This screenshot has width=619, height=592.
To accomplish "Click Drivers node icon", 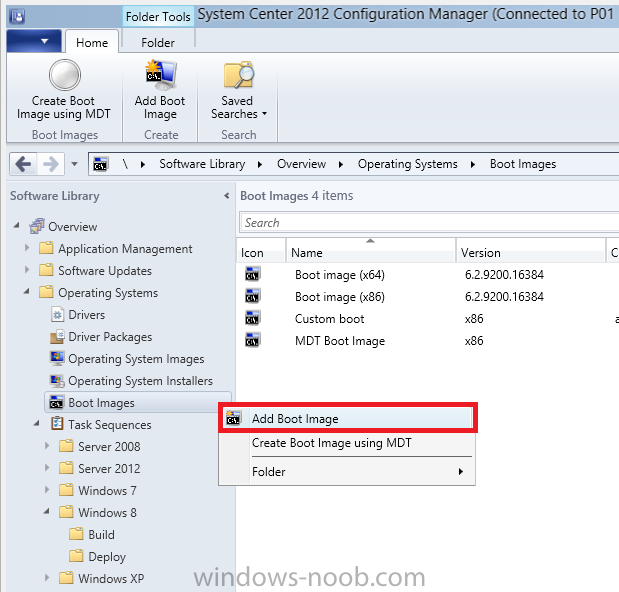I will coord(58,315).
